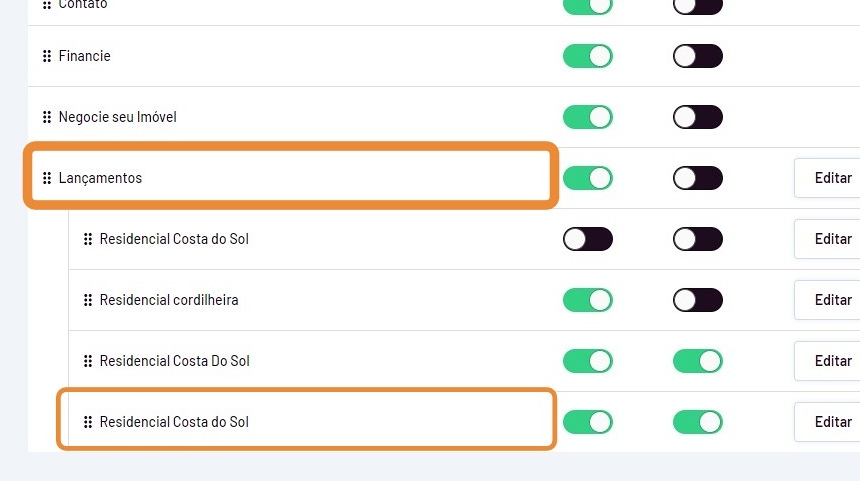Select the Negocie seu Imóvel label
This screenshot has height=481, width=860.
(x=117, y=117)
